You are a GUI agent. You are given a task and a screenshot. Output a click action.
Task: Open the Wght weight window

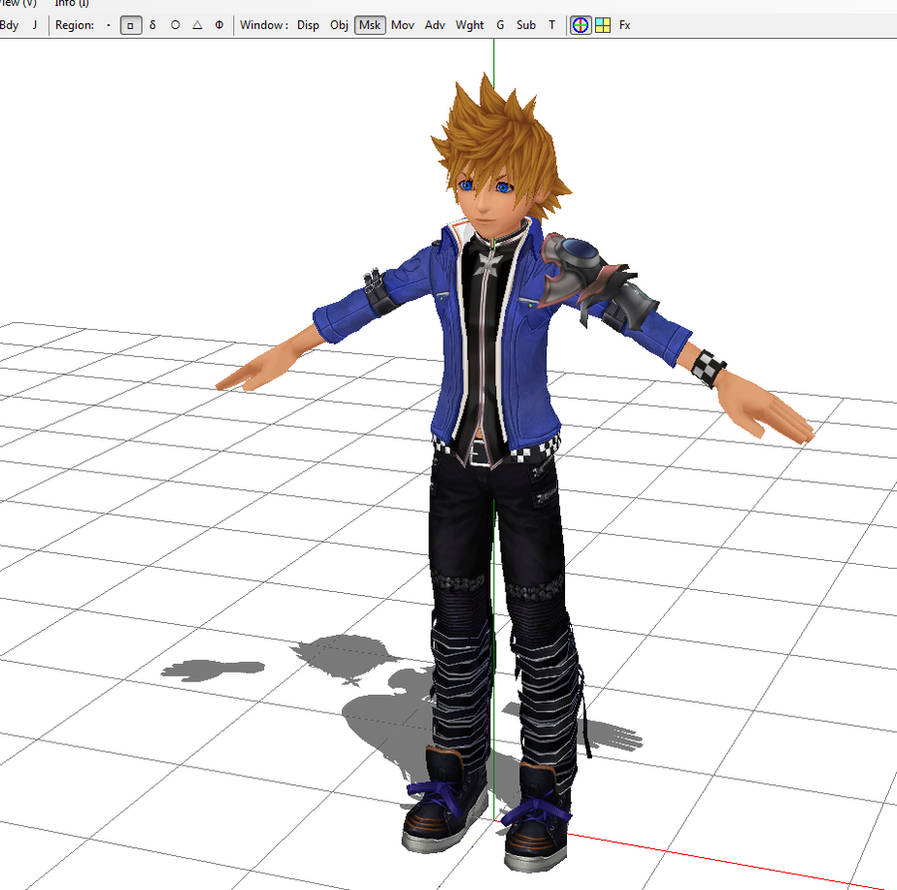[x=470, y=25]
